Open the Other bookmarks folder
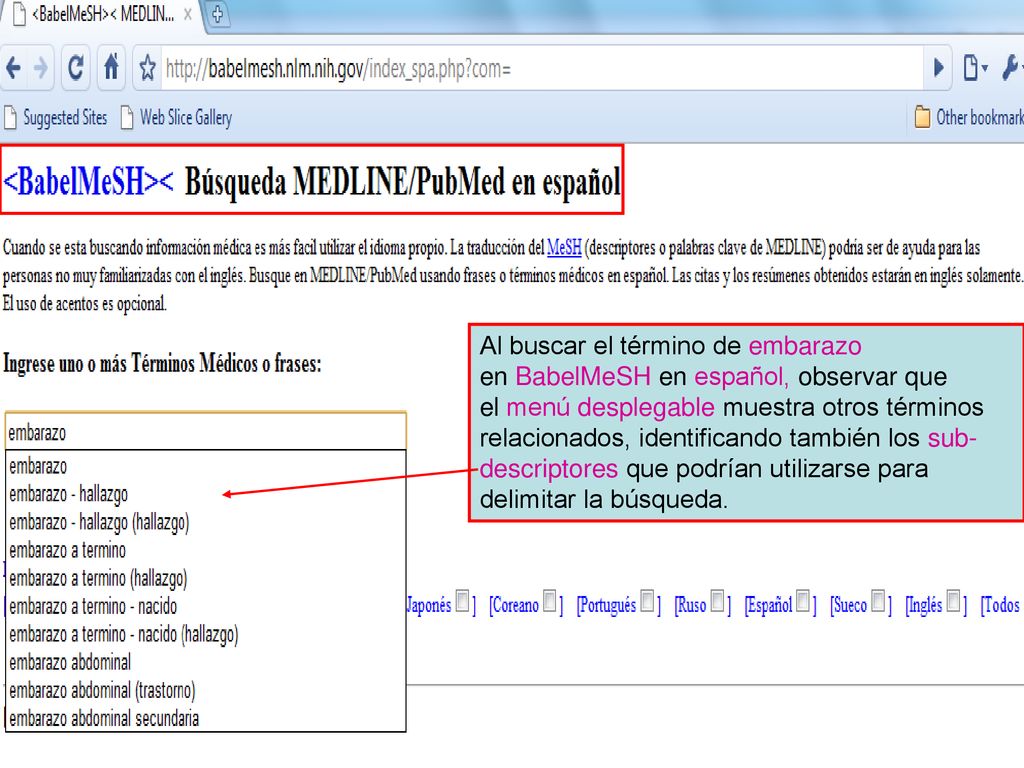This screenshot has width=1024, height=768. 969,118
